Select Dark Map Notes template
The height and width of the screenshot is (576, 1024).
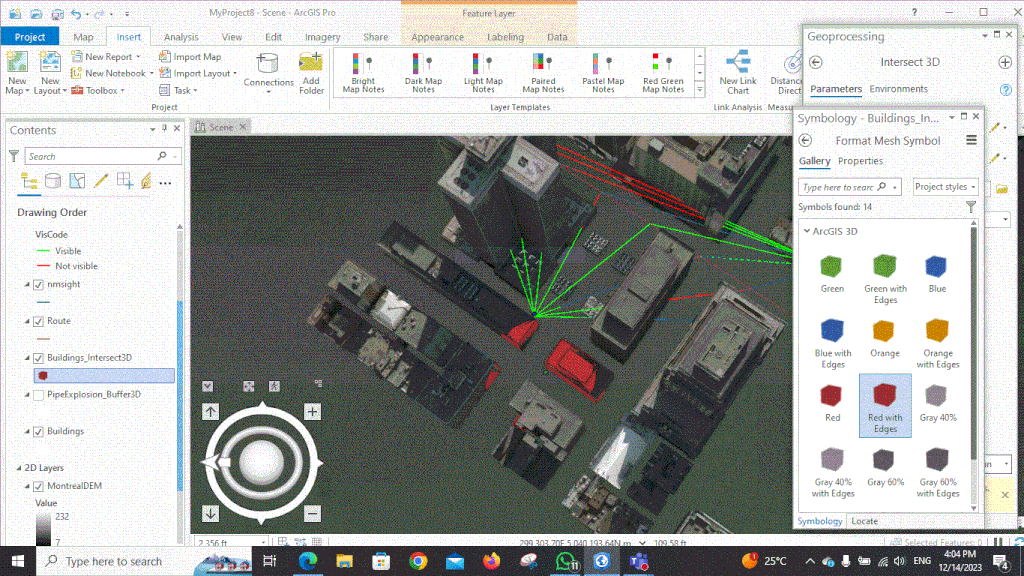click(423, 72)
